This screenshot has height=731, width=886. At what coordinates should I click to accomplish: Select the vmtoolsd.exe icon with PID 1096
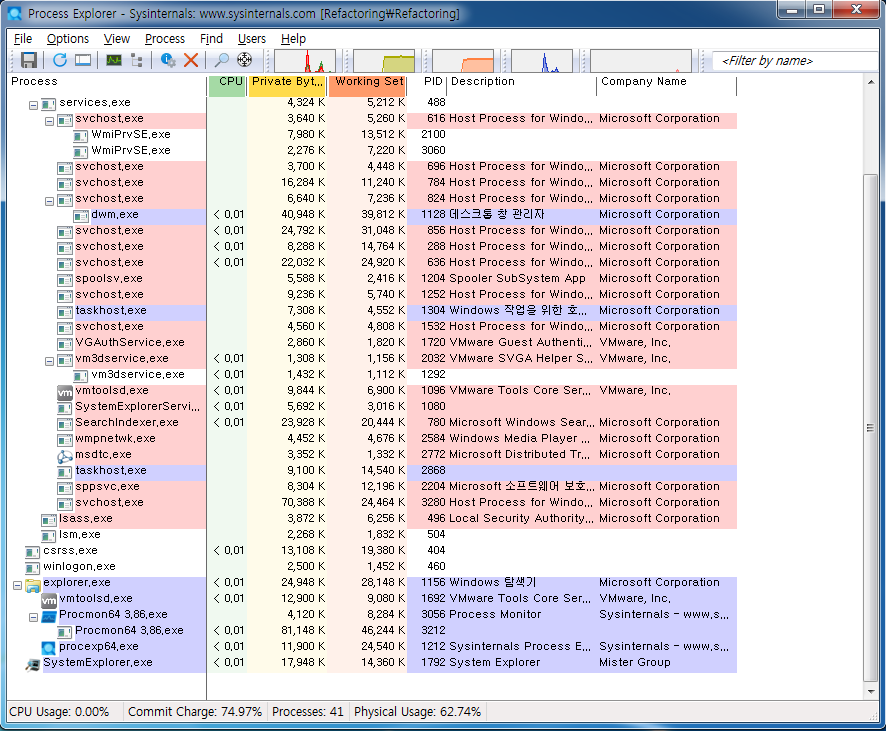65,391
